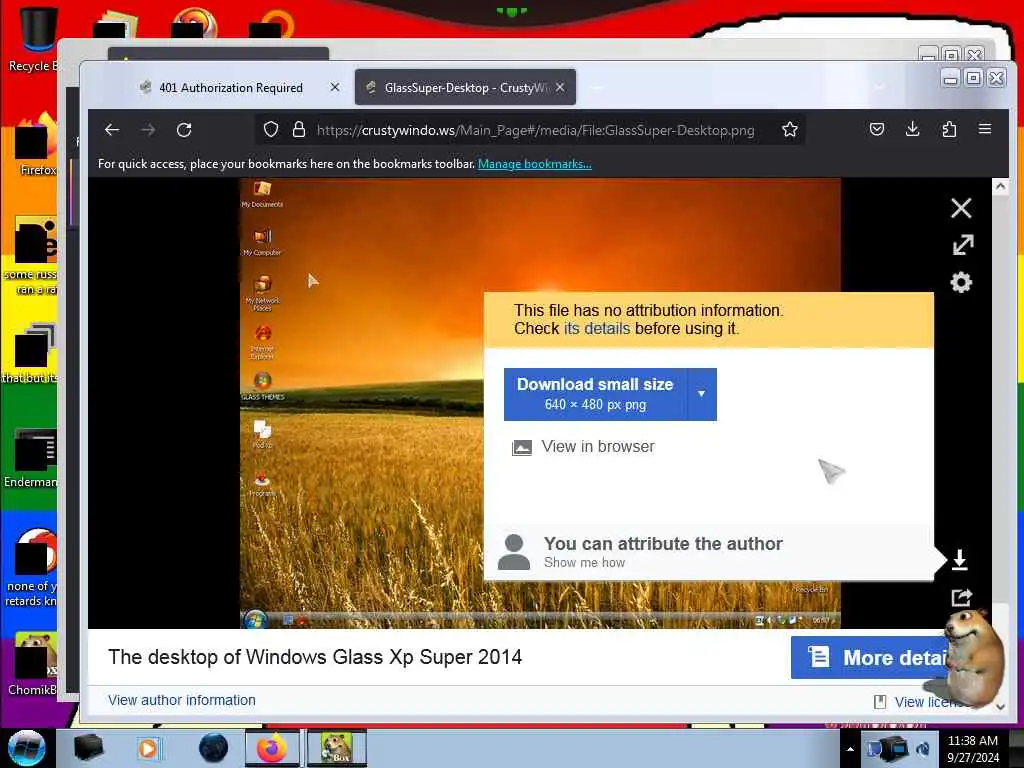Show hidden system tray icons
This screenshot has height=768, width=1024.
coord(850,749)
